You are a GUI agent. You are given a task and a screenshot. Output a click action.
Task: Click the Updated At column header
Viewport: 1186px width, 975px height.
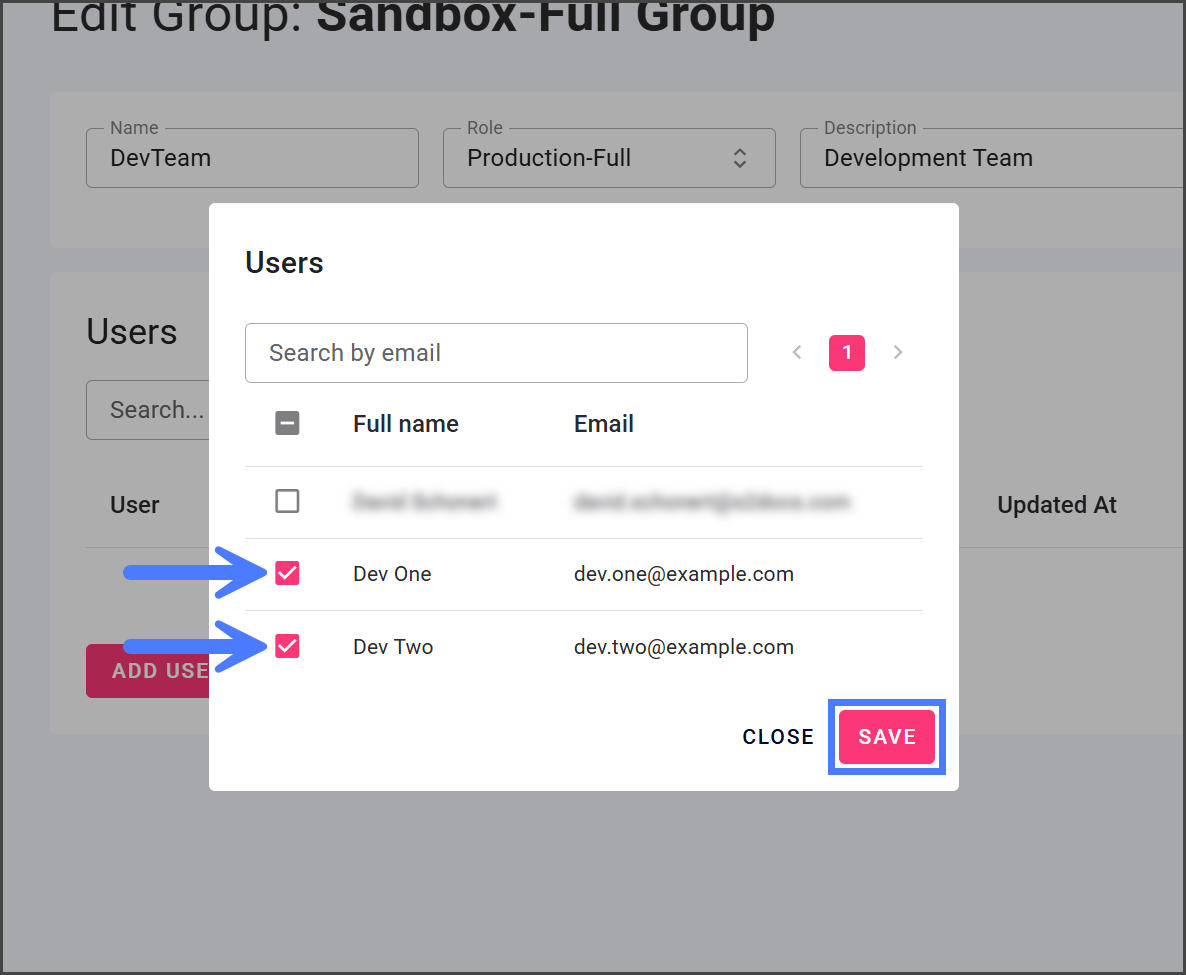[x=1057, y=505]
